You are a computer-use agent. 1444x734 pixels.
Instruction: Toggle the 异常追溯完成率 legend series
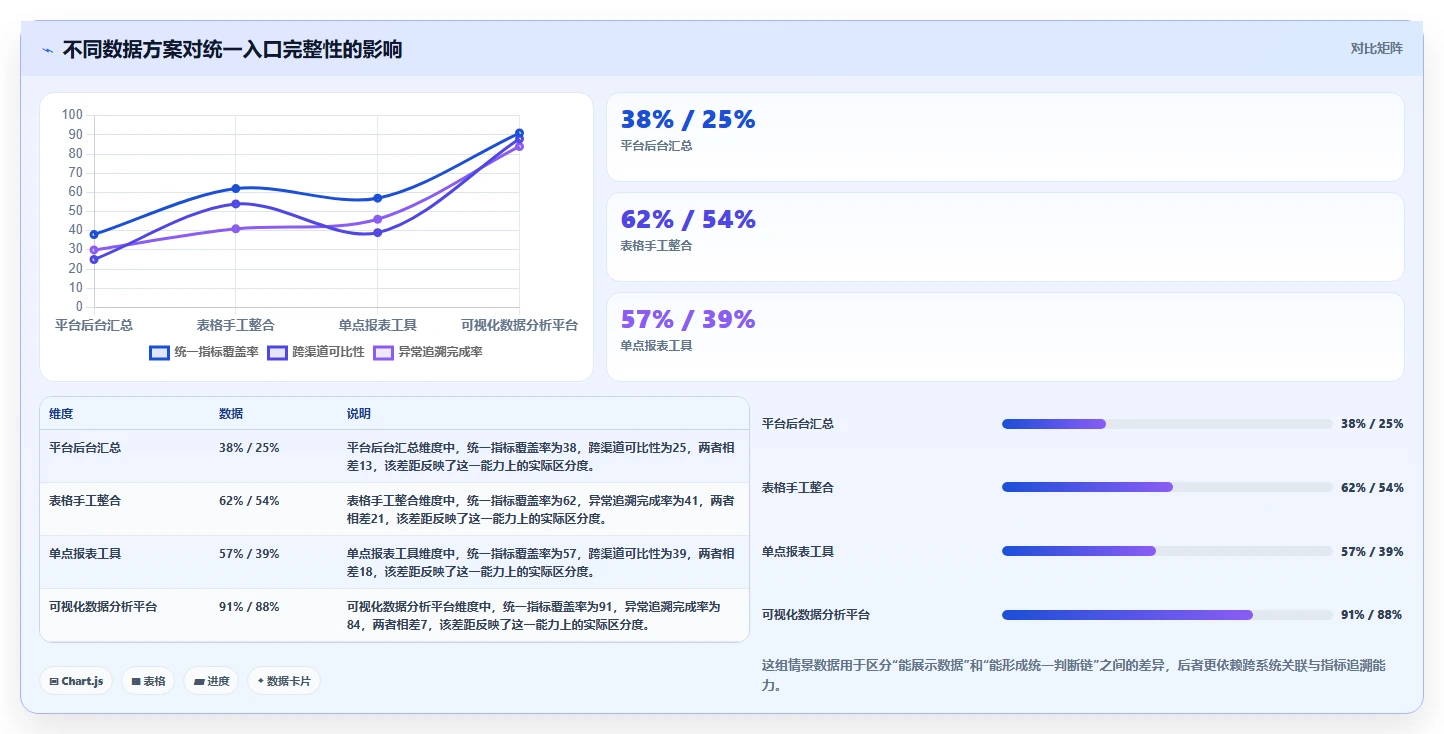(428, 352)
